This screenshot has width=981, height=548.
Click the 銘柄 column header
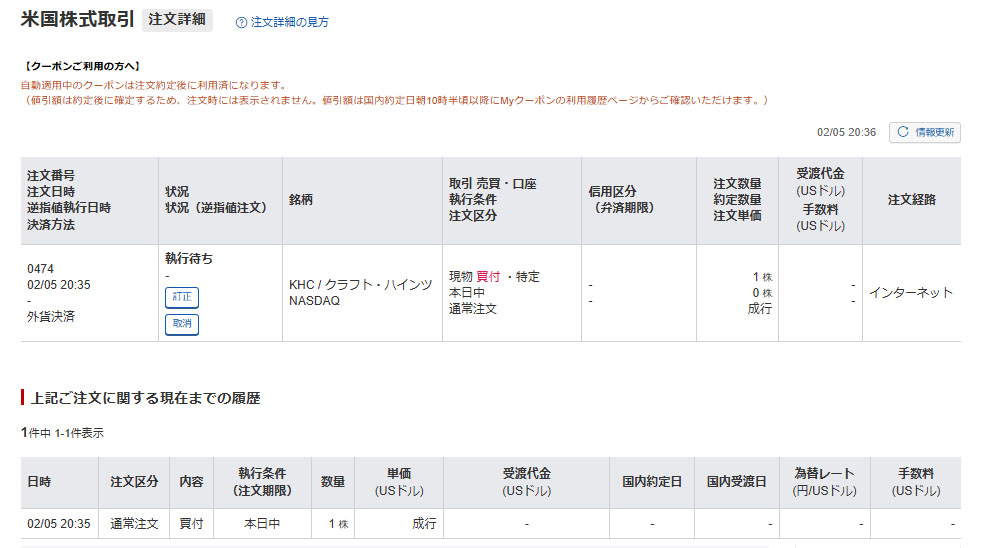click(x=301, y=200)
